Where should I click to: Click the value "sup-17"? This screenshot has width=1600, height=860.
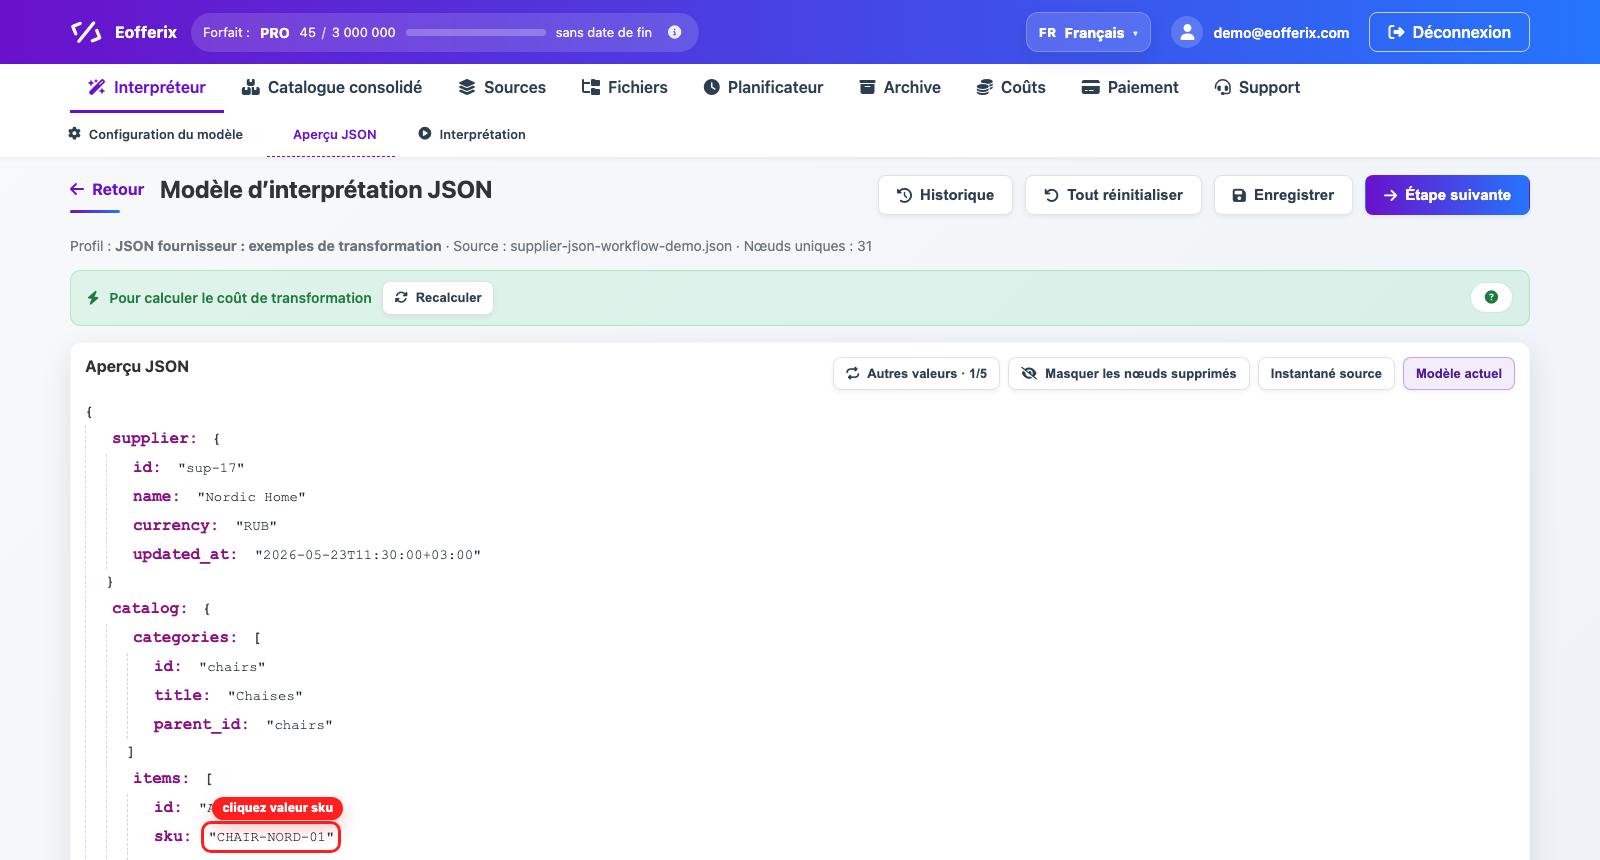pyautogui.click(x=211, y=467)
